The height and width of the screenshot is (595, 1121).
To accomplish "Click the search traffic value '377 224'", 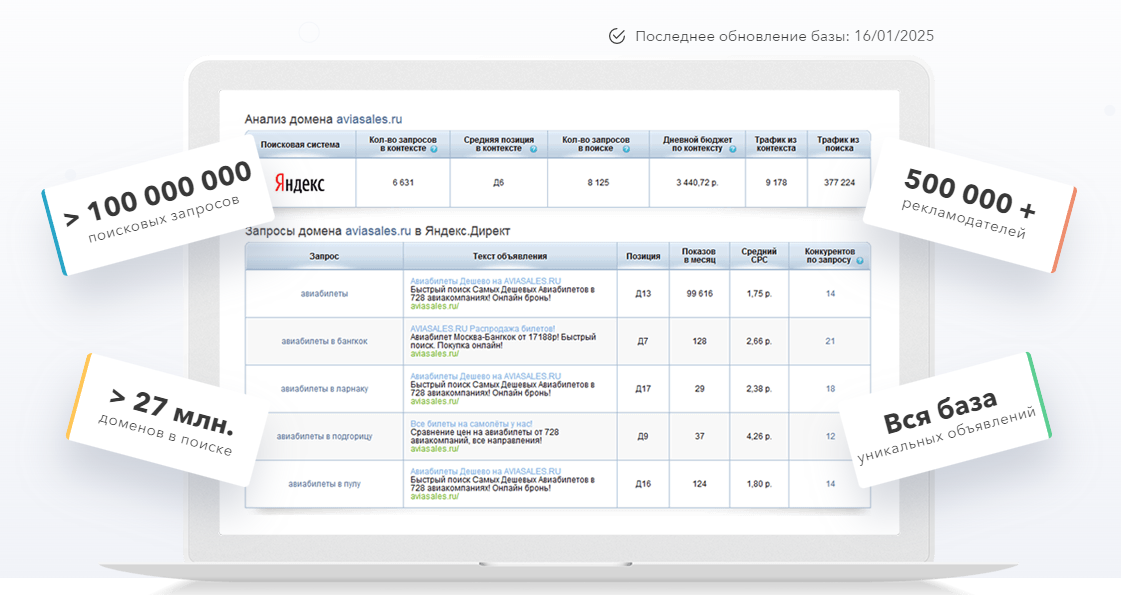I will [x=839, y=183].
